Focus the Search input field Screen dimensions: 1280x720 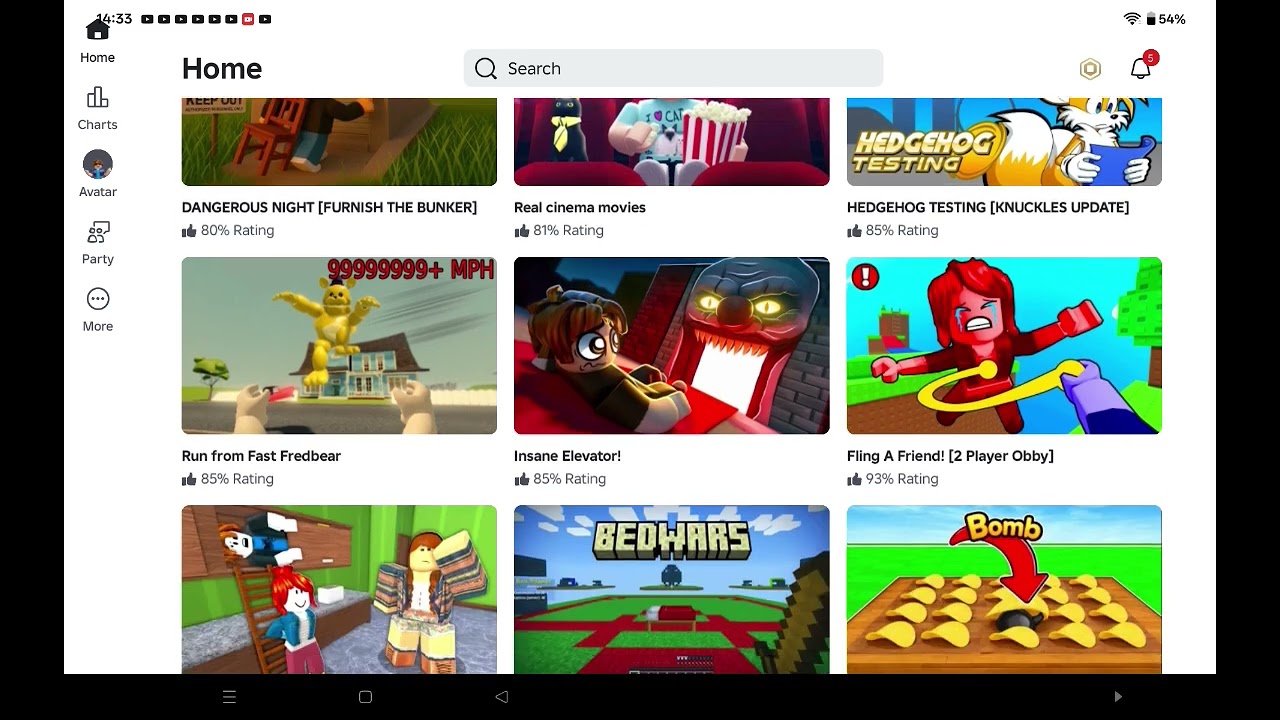tap(673, 68)
